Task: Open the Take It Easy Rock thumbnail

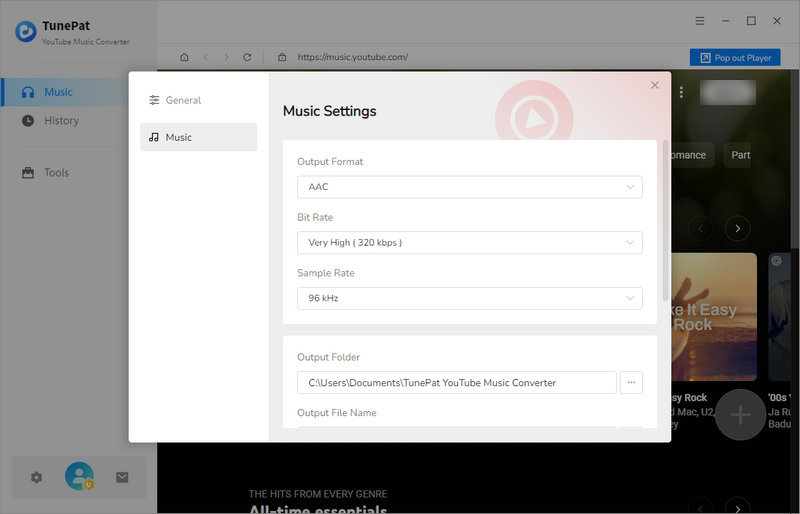Action: point(714,317)
